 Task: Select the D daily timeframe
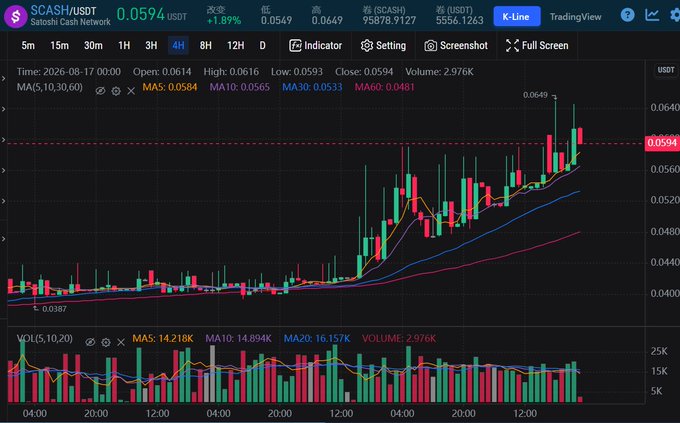point(262,45)
